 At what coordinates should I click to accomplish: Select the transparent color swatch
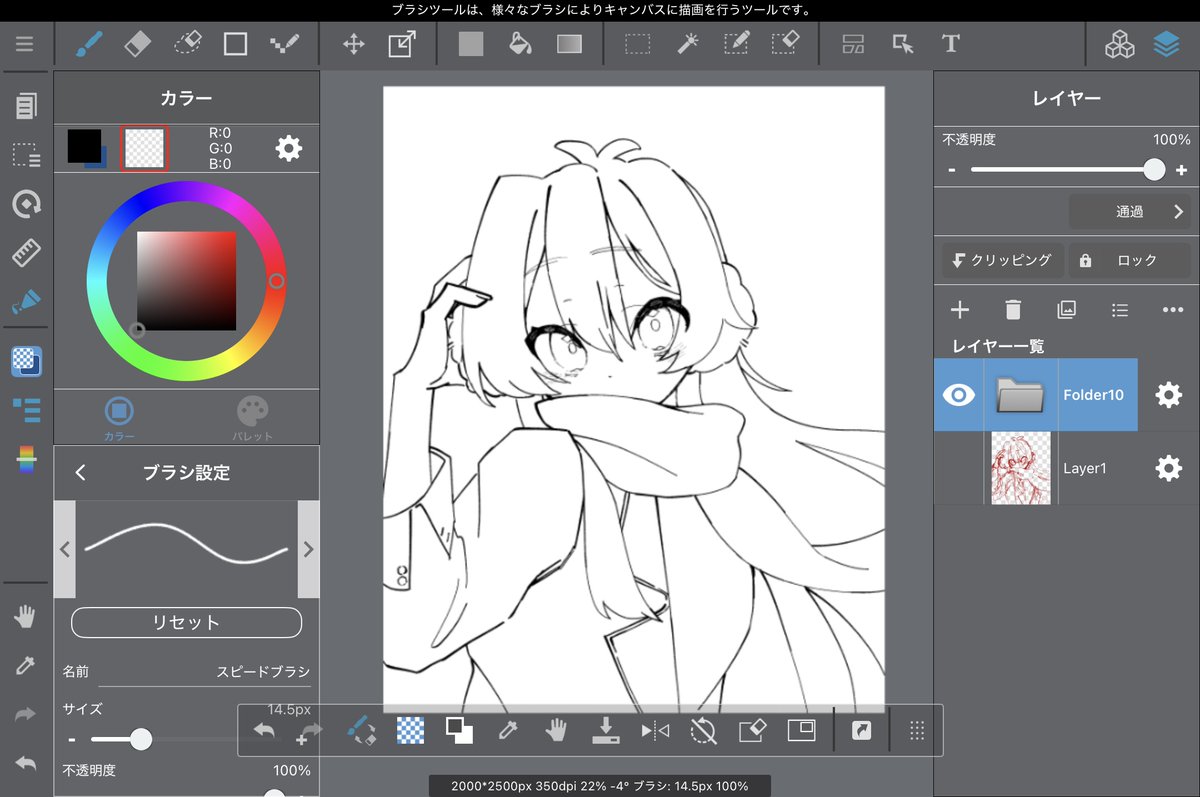pyautogui.click(x=145, y=148)
